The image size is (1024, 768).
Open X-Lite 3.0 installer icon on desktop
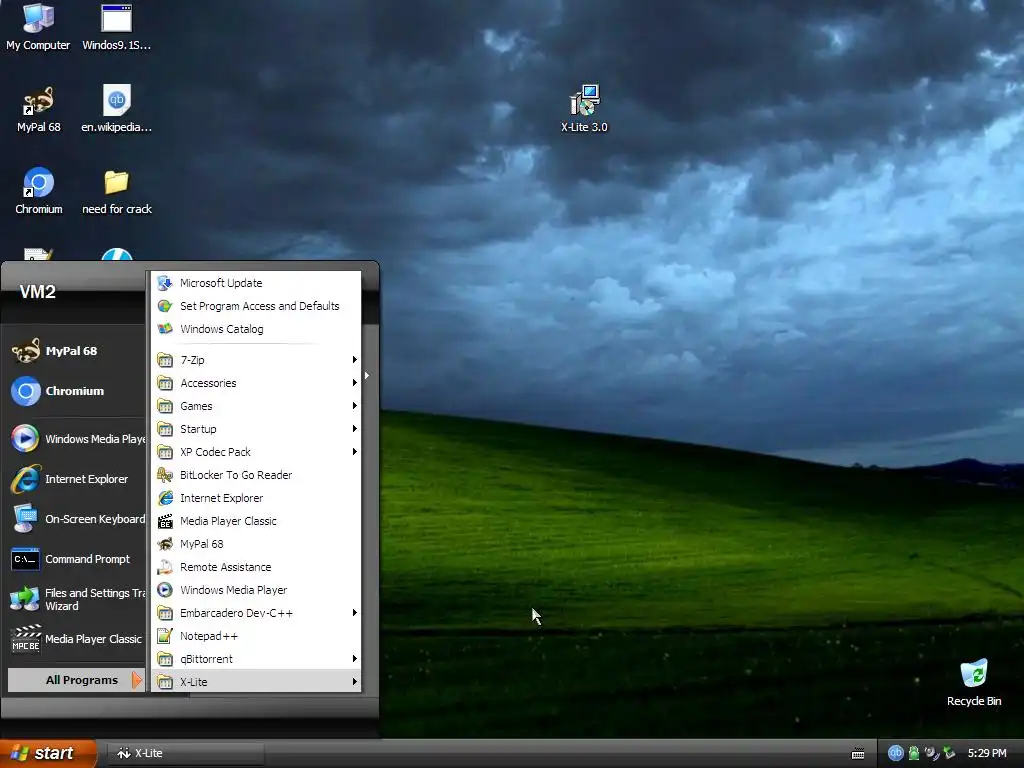pyautogui.click(x=584, y=108)
